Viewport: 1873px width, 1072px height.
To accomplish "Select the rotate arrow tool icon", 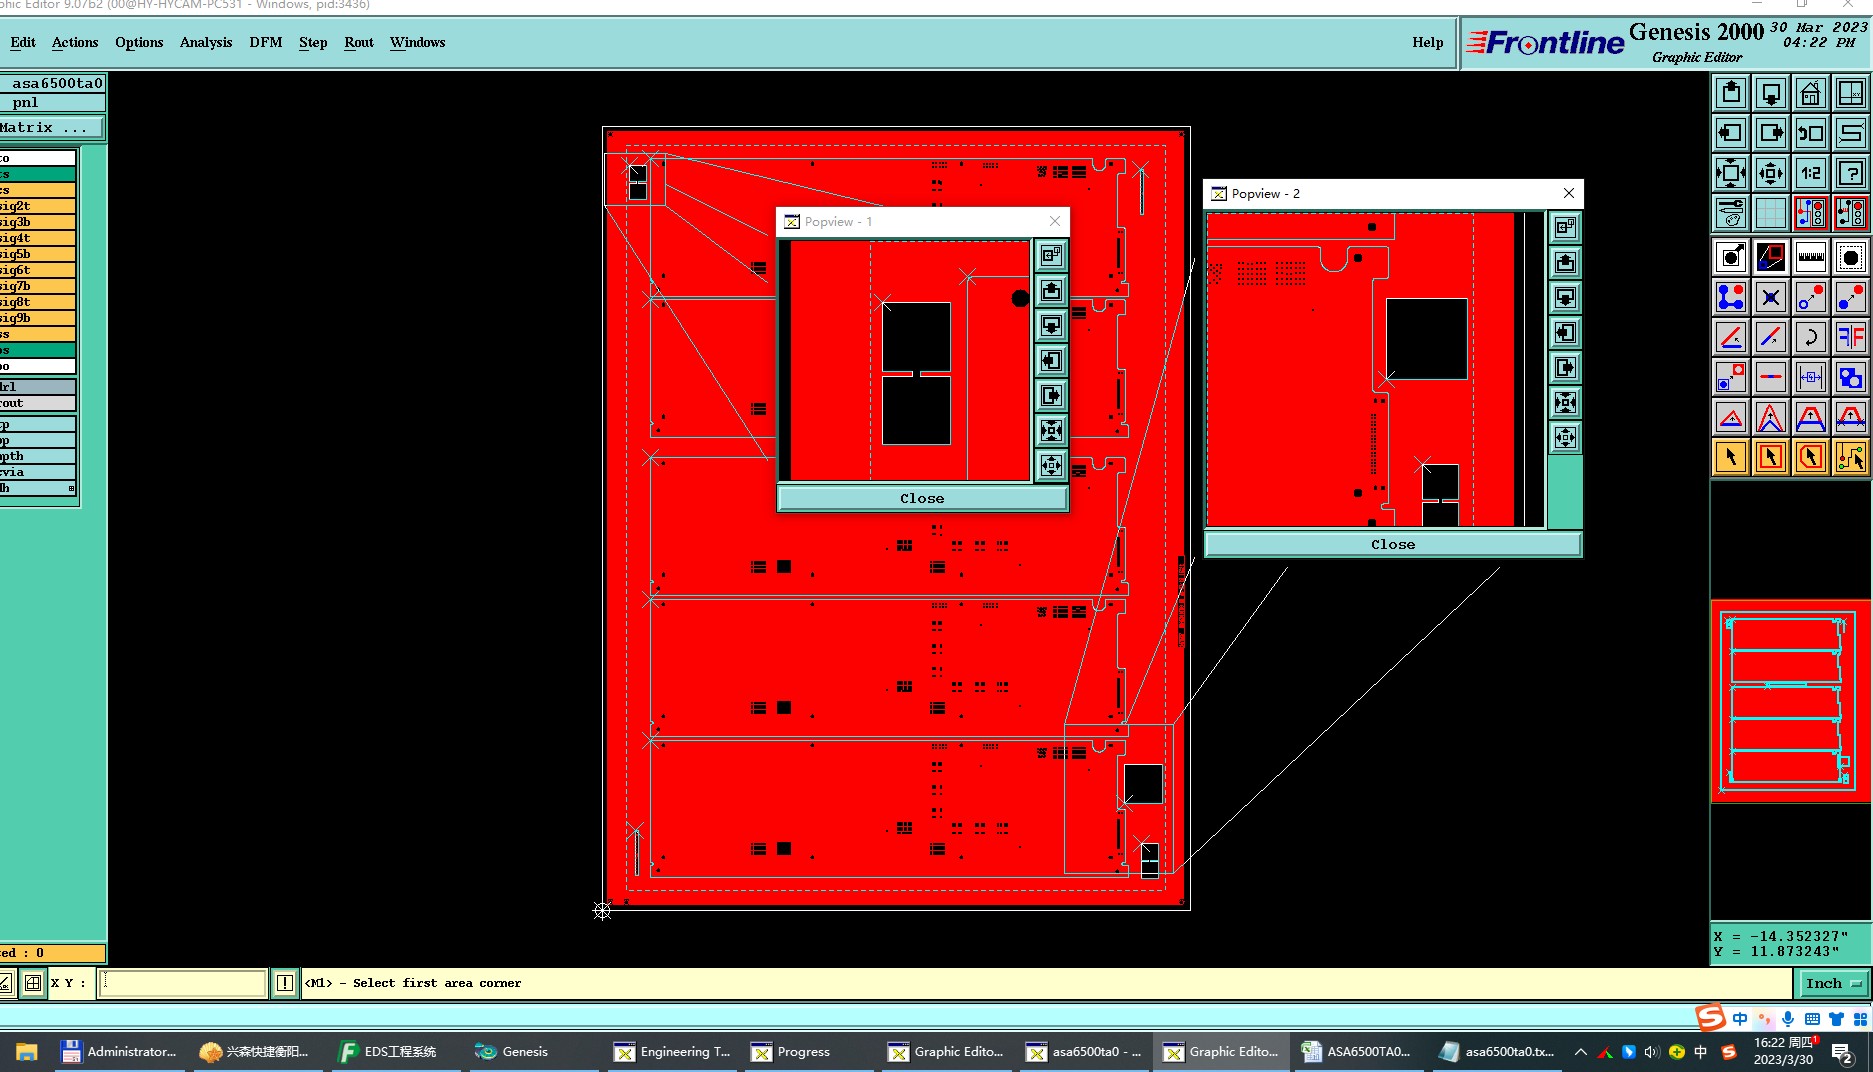I will coord(1810,337).
